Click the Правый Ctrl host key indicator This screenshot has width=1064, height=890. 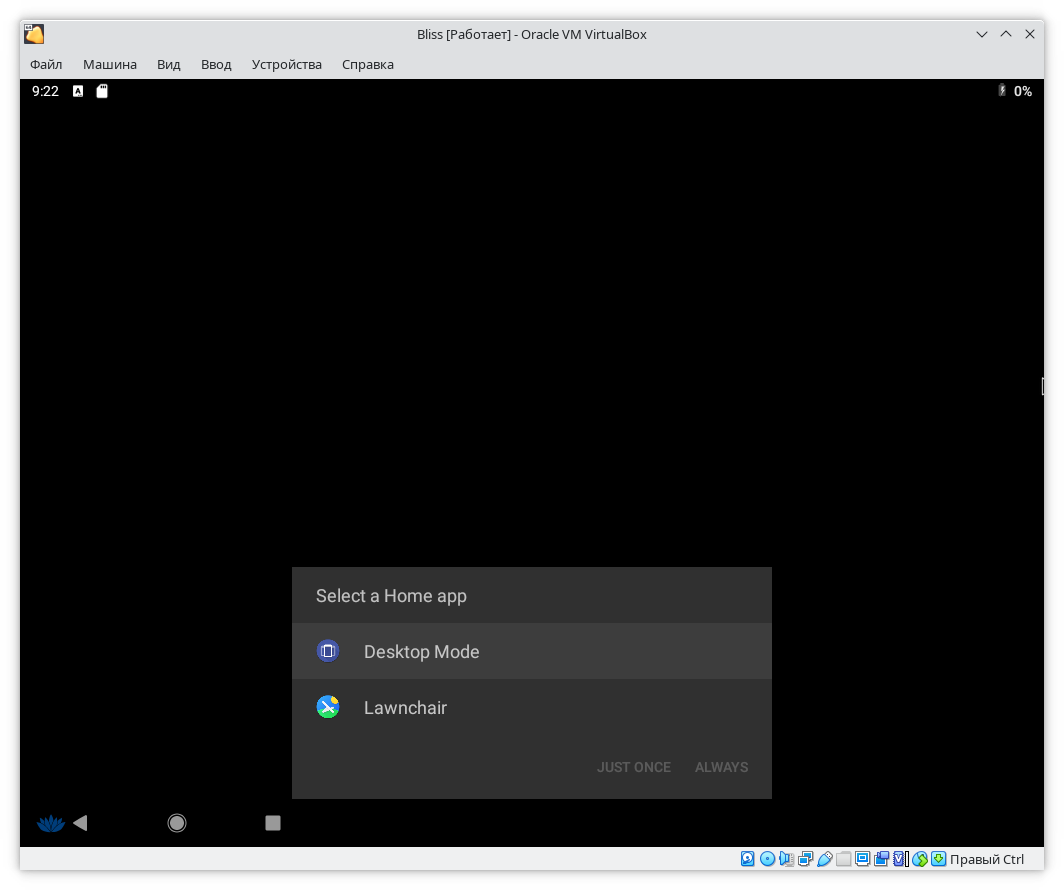pyautogui.click(x=986, y=859)
